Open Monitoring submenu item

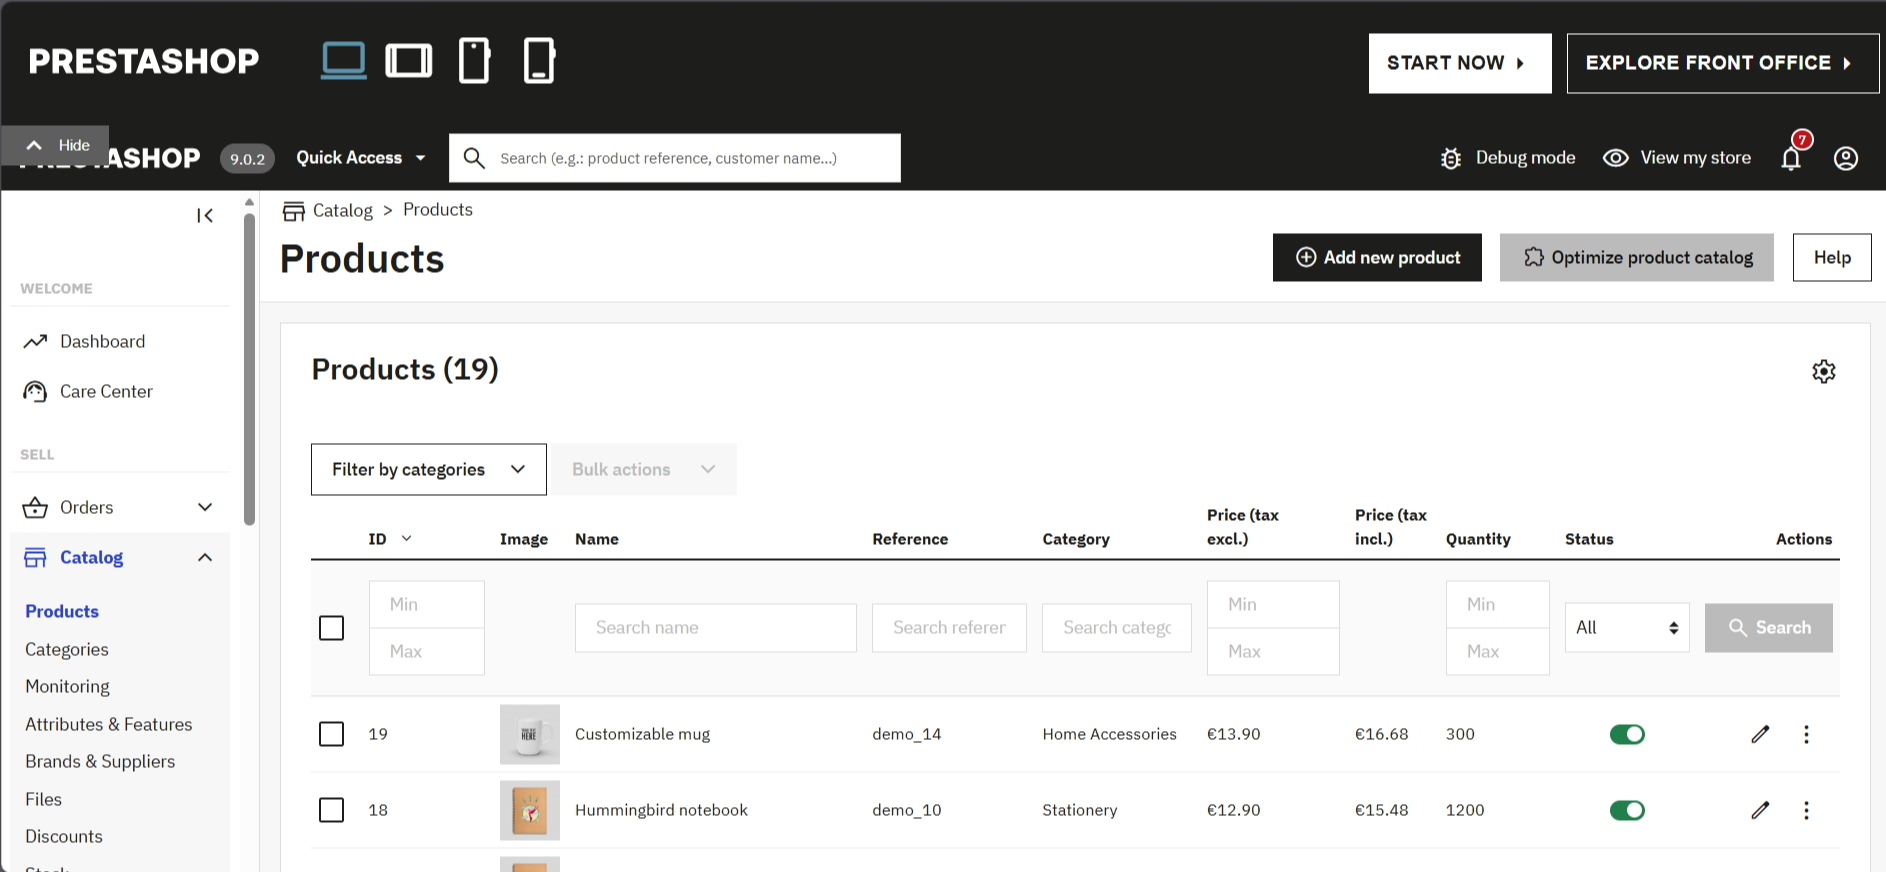click(x=67, y=687)
